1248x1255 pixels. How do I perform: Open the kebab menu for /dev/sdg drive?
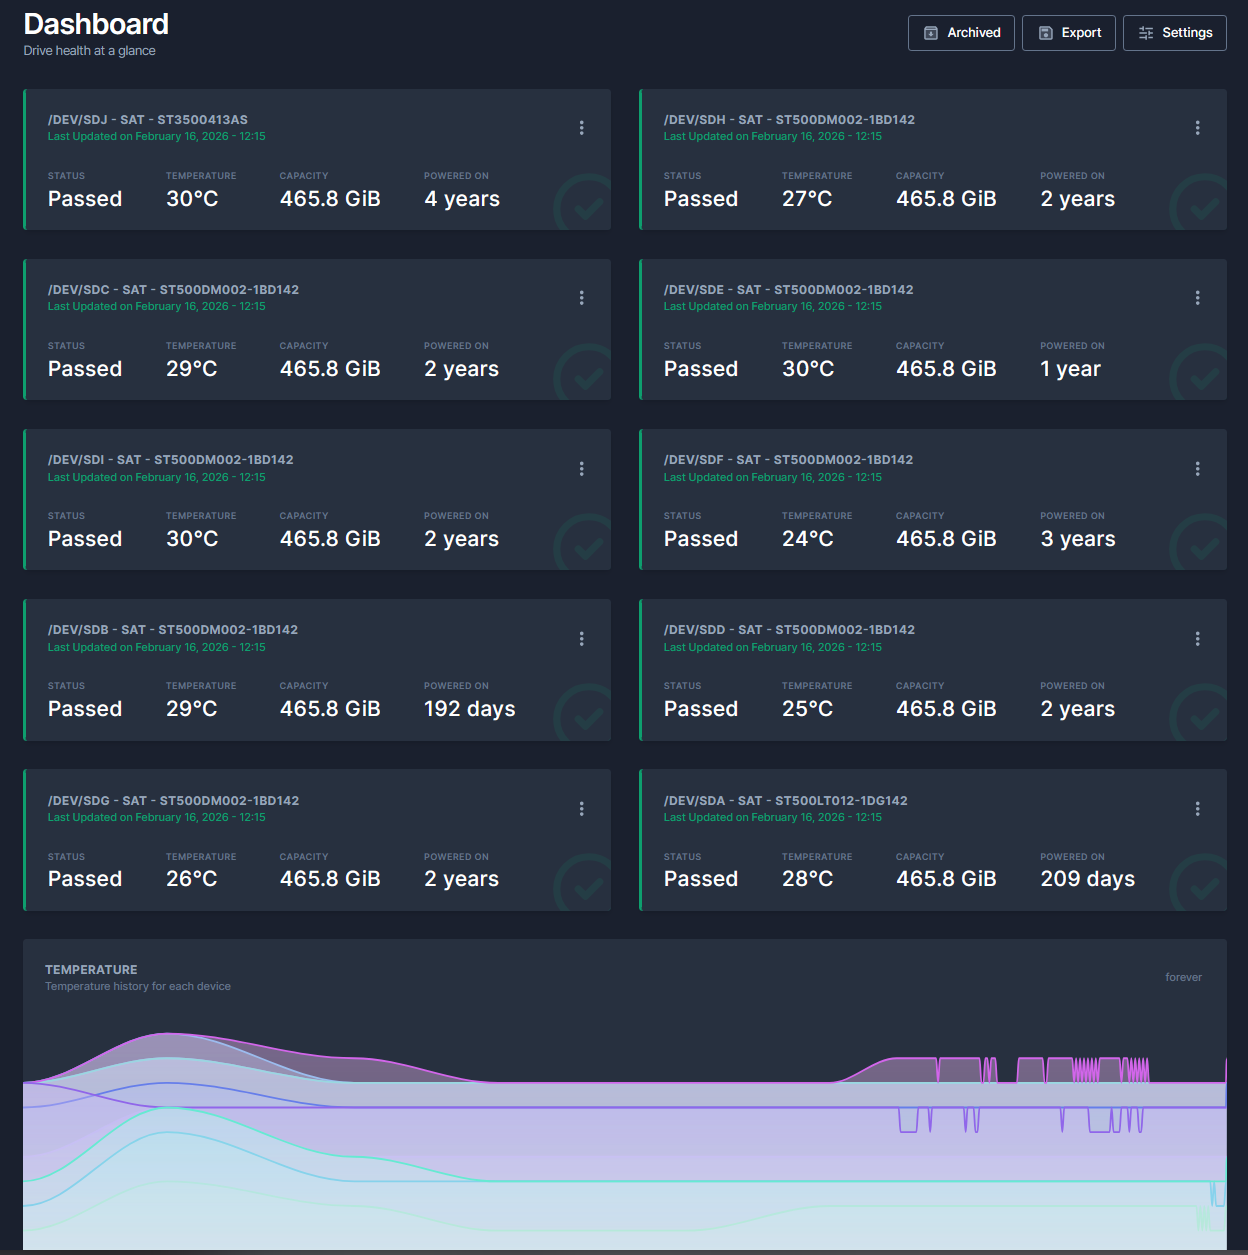(581, 809)
